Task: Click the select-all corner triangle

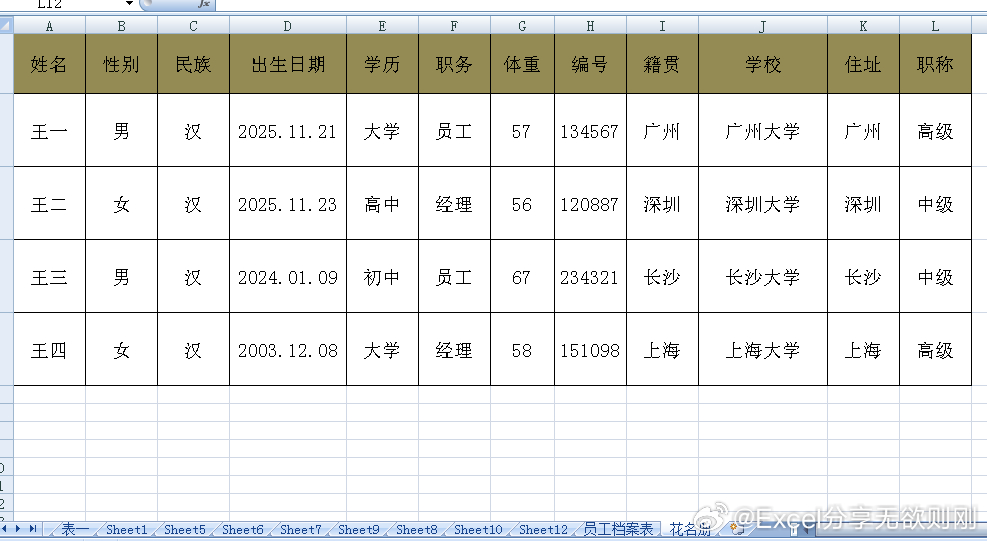Action: (6, 26)
